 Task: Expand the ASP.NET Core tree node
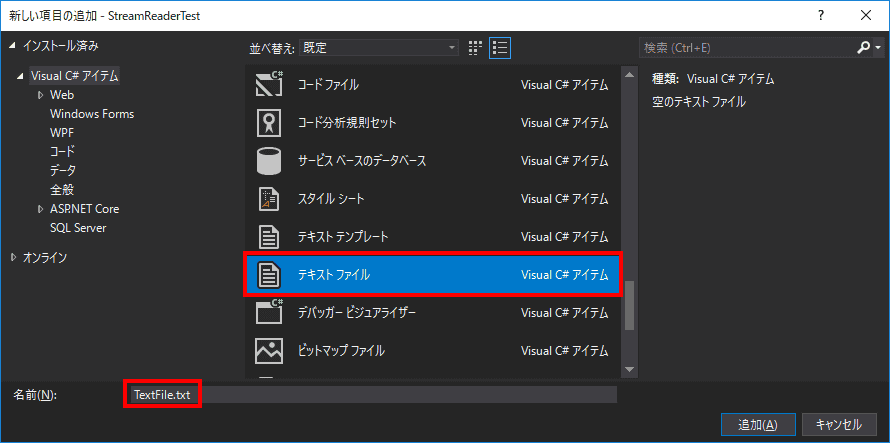tap(40, 208)
